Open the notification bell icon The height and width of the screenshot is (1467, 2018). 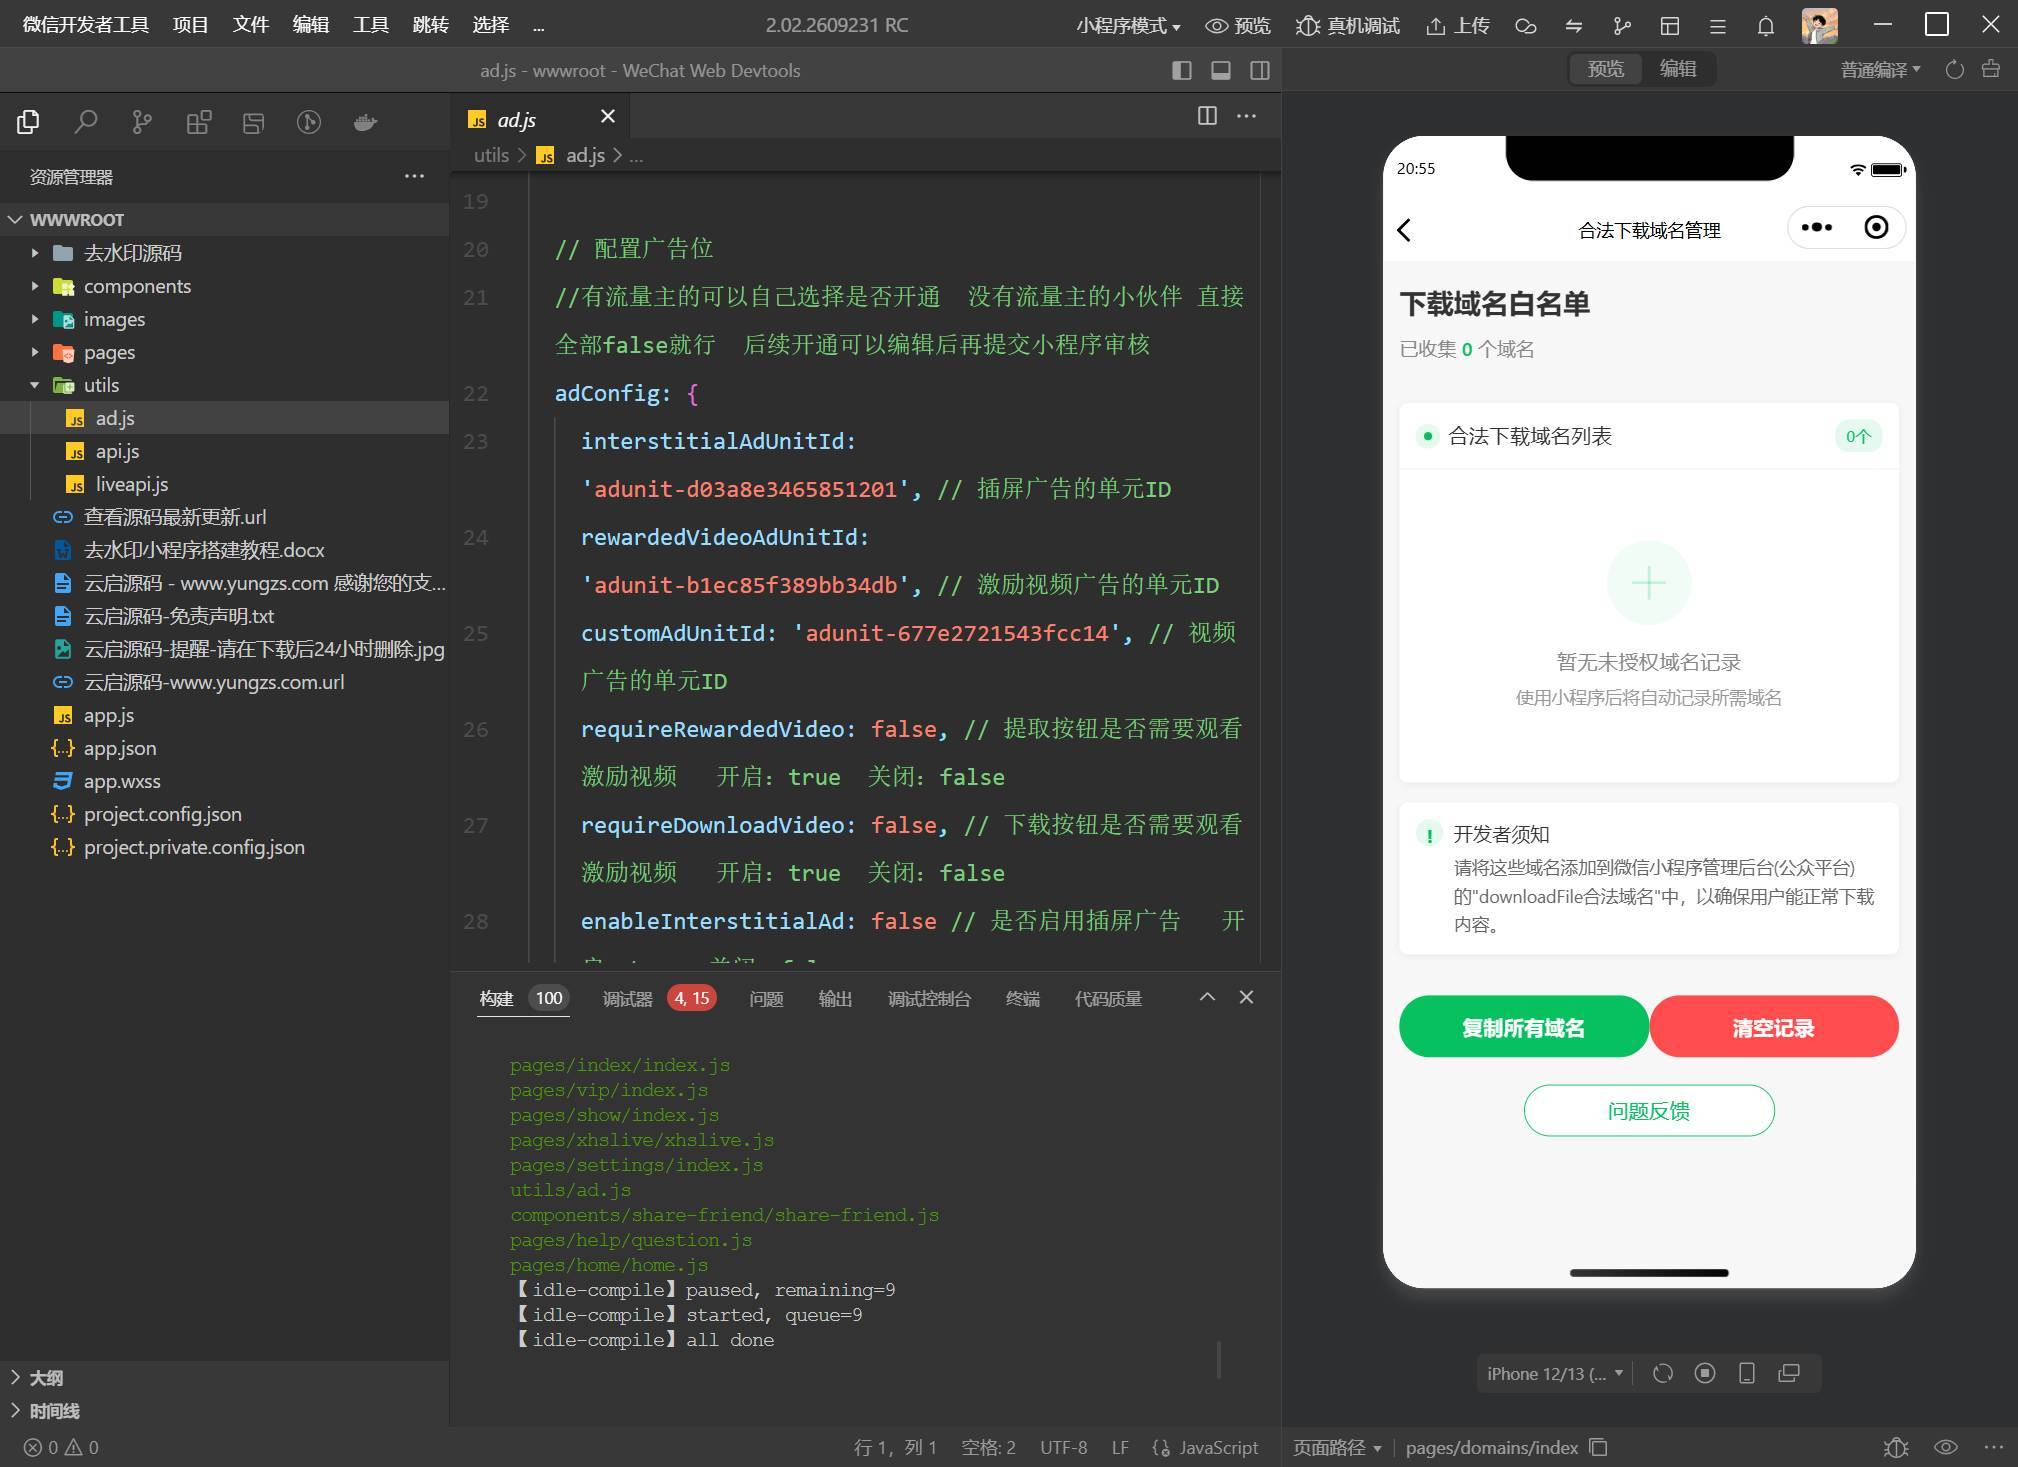1766,26
